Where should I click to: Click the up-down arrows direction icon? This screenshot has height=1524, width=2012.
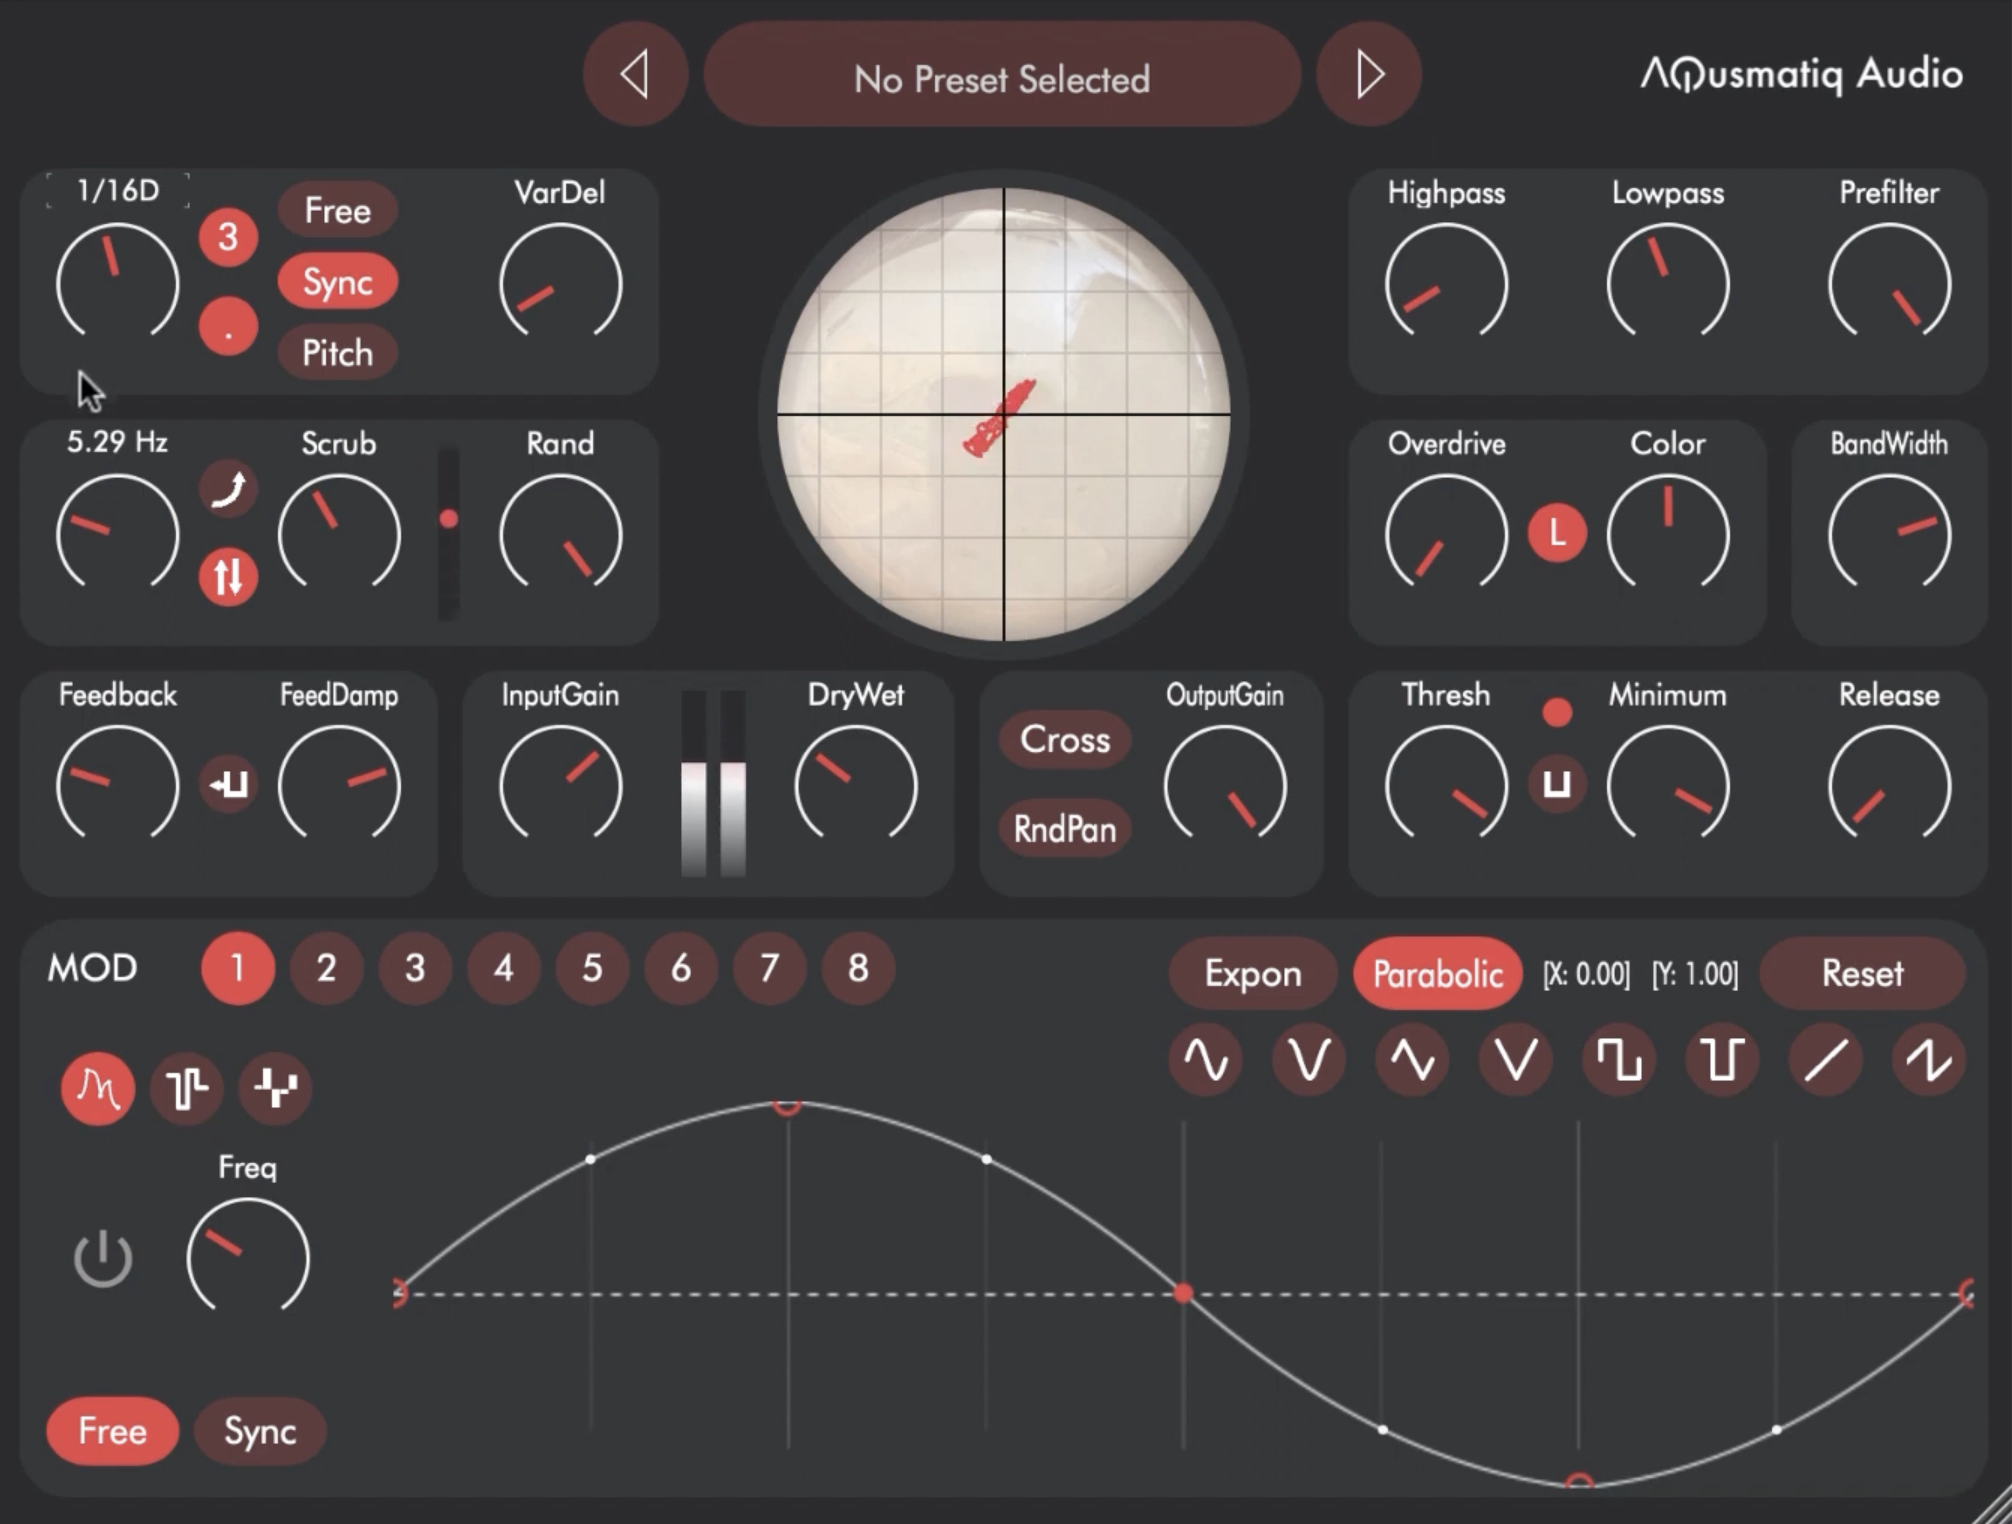pos(228,576)
